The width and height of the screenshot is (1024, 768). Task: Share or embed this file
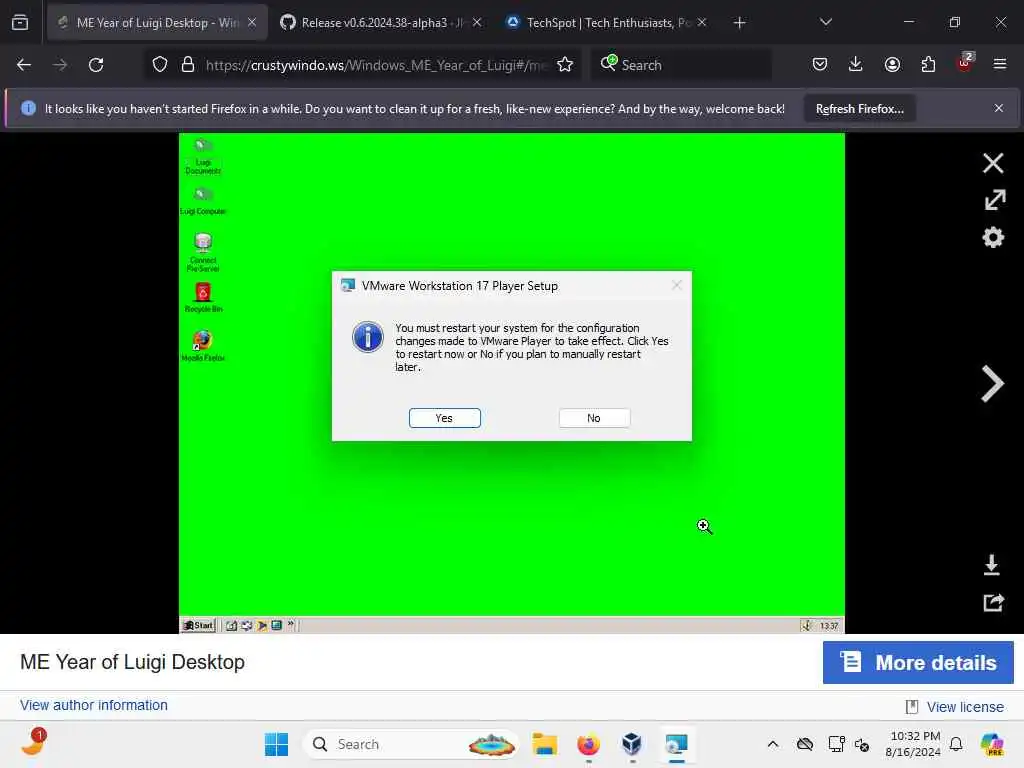993,602
